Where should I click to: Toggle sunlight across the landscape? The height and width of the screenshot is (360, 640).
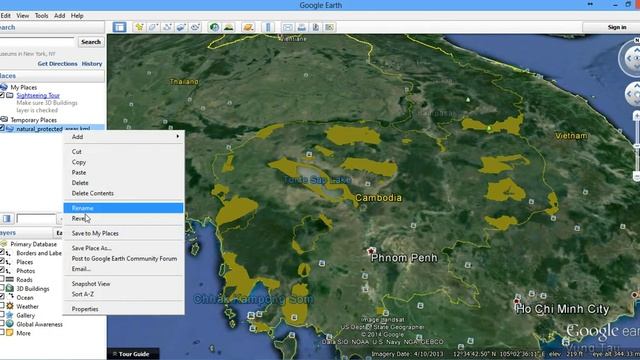click(229, 27)
